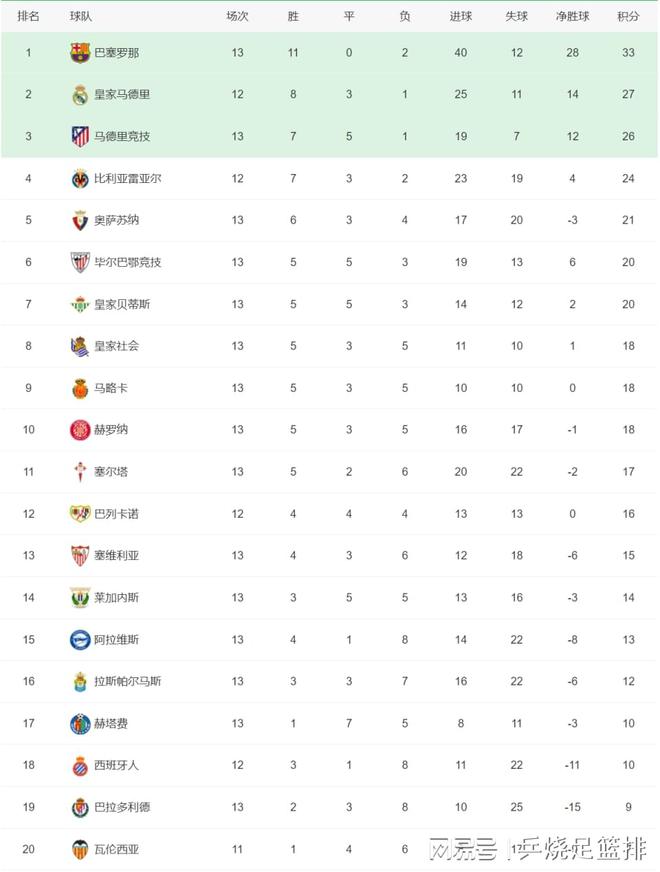Click the 积分 column header

tap(628, 16)
